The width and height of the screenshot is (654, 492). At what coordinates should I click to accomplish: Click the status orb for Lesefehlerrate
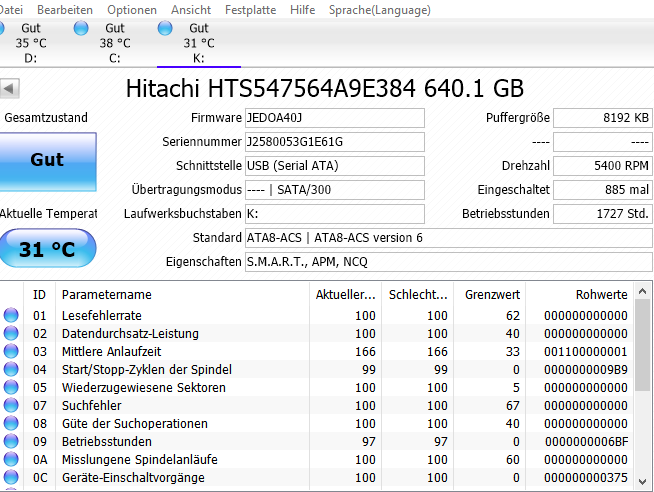point(11,315)
